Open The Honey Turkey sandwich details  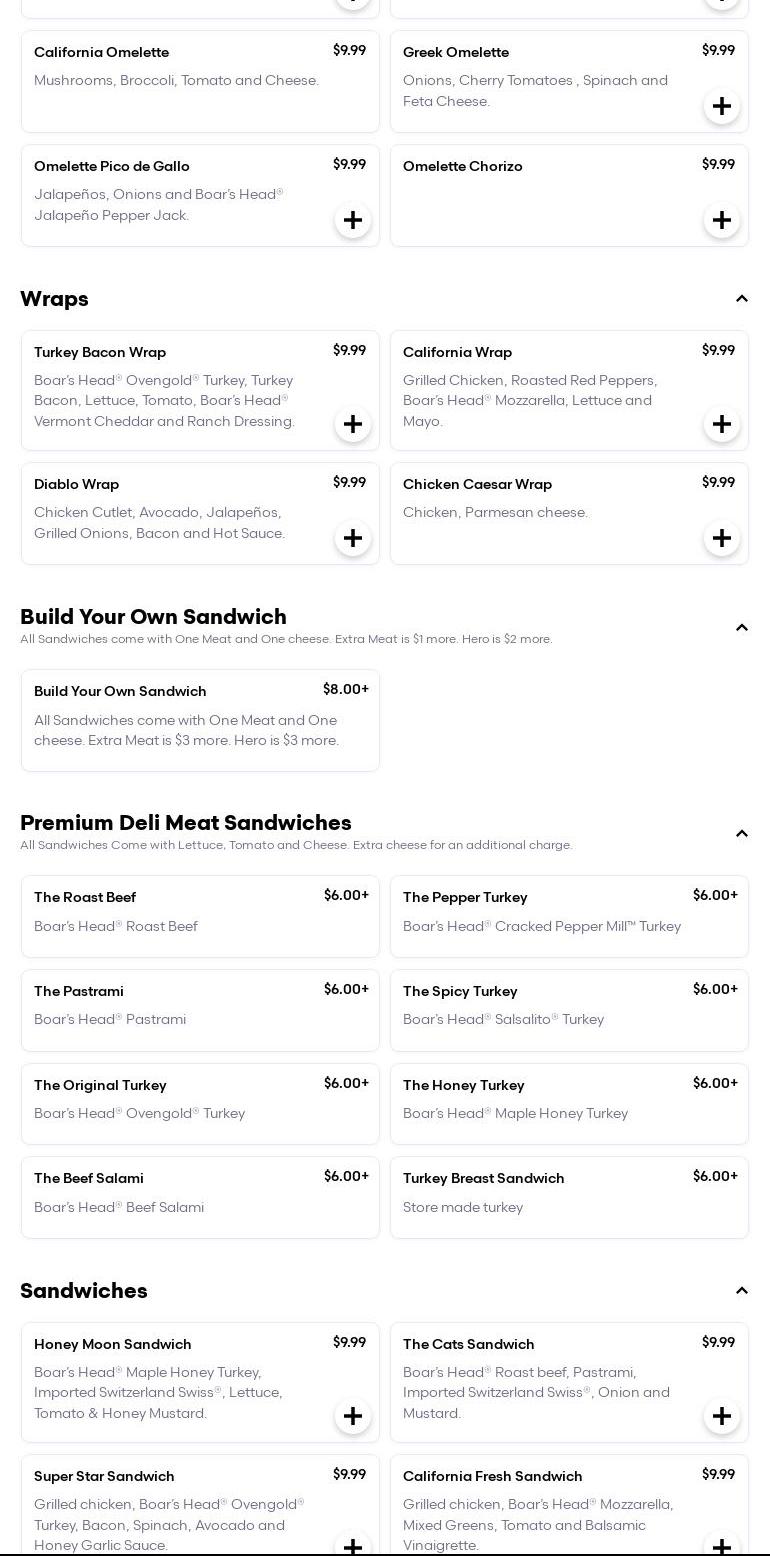569,1104
